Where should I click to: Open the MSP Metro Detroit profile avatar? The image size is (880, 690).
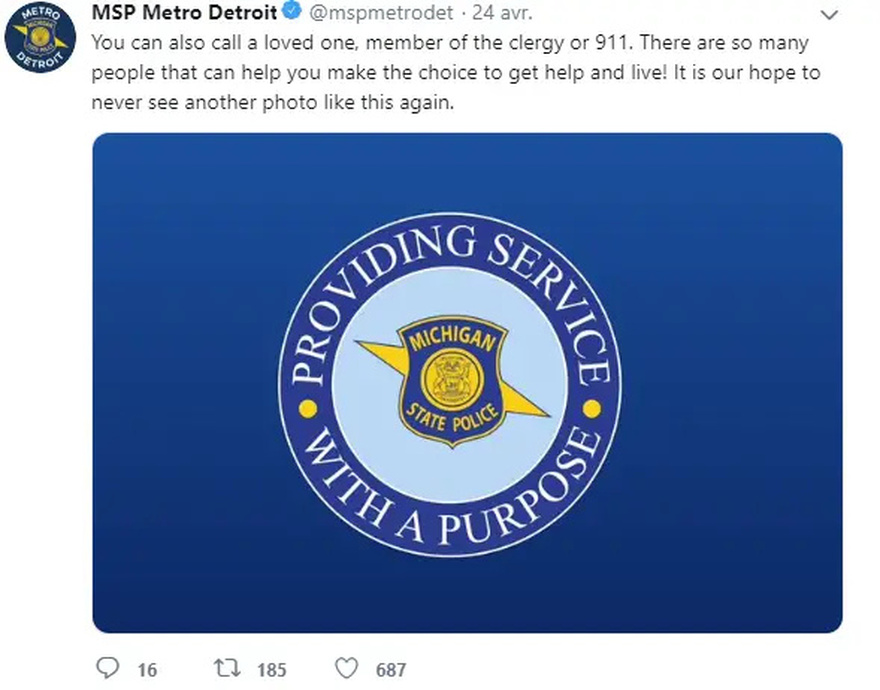coord(40,36)
